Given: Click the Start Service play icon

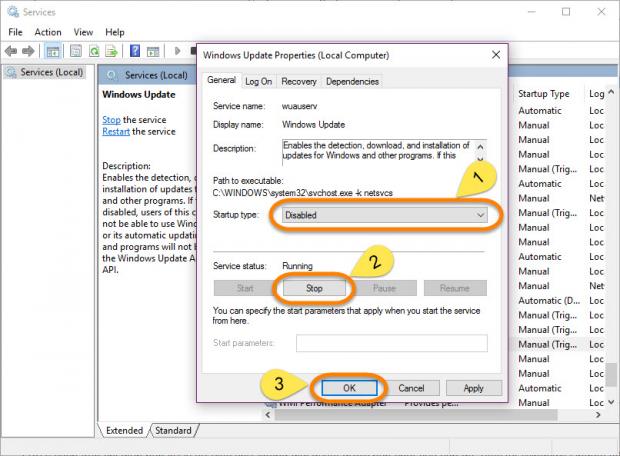Looking at the screenshot, I should click(x=177, y=51).
